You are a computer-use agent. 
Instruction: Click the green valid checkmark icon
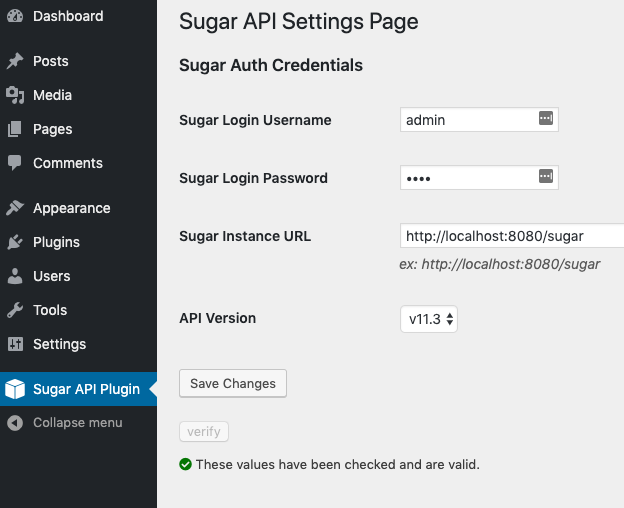(x=185, y=464)
